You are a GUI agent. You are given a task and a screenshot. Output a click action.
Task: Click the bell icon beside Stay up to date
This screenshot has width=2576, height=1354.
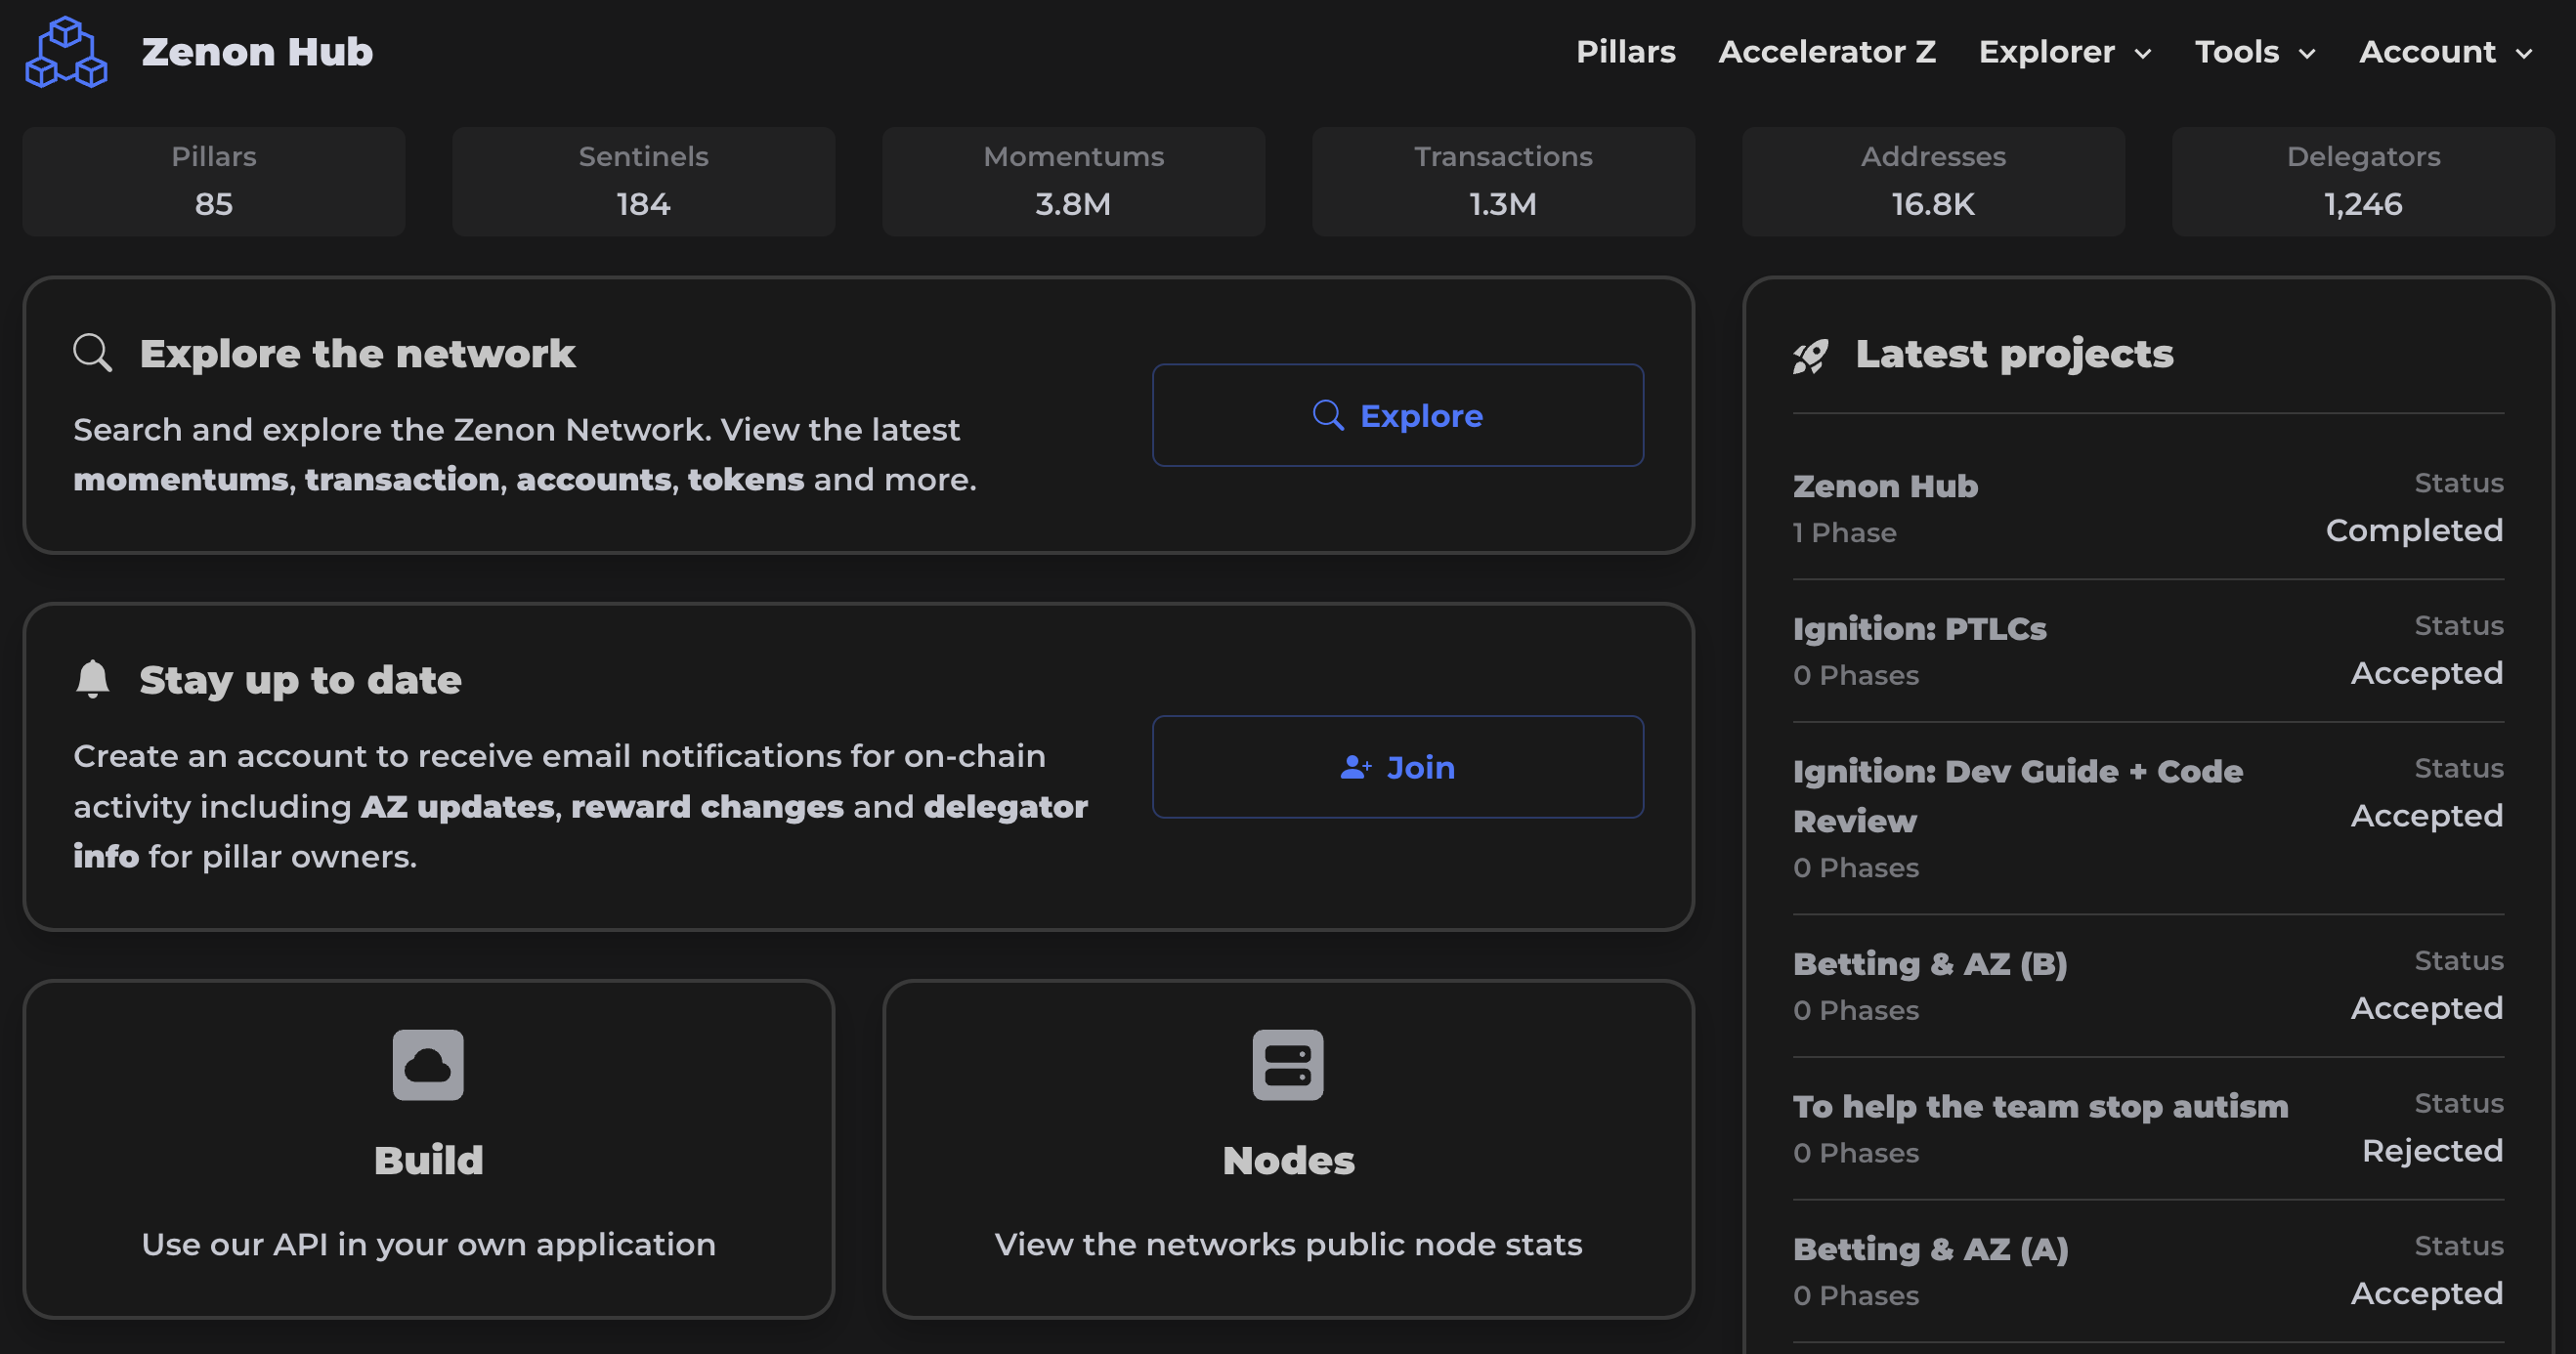tap(93, 679)
